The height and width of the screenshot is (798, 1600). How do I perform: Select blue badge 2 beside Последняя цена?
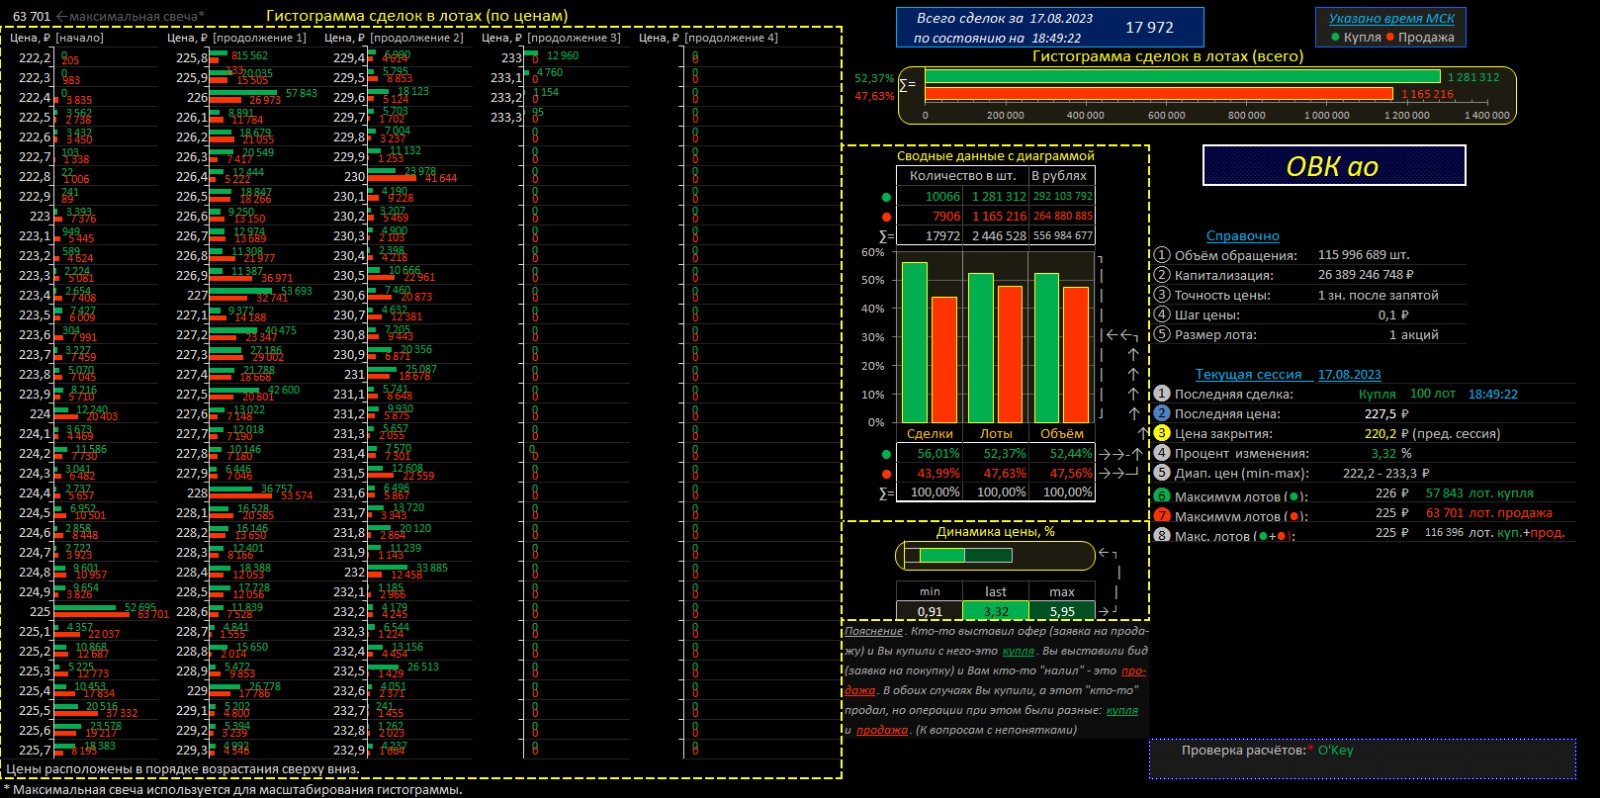pyautogui.click(x=1161, y=413)
